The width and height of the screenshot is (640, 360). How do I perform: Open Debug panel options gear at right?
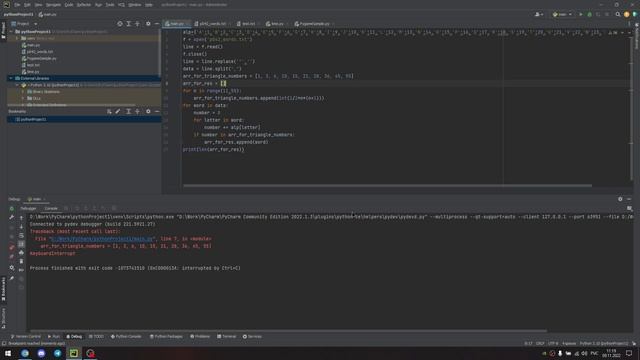pyautogui.click(x=620, y=199)
